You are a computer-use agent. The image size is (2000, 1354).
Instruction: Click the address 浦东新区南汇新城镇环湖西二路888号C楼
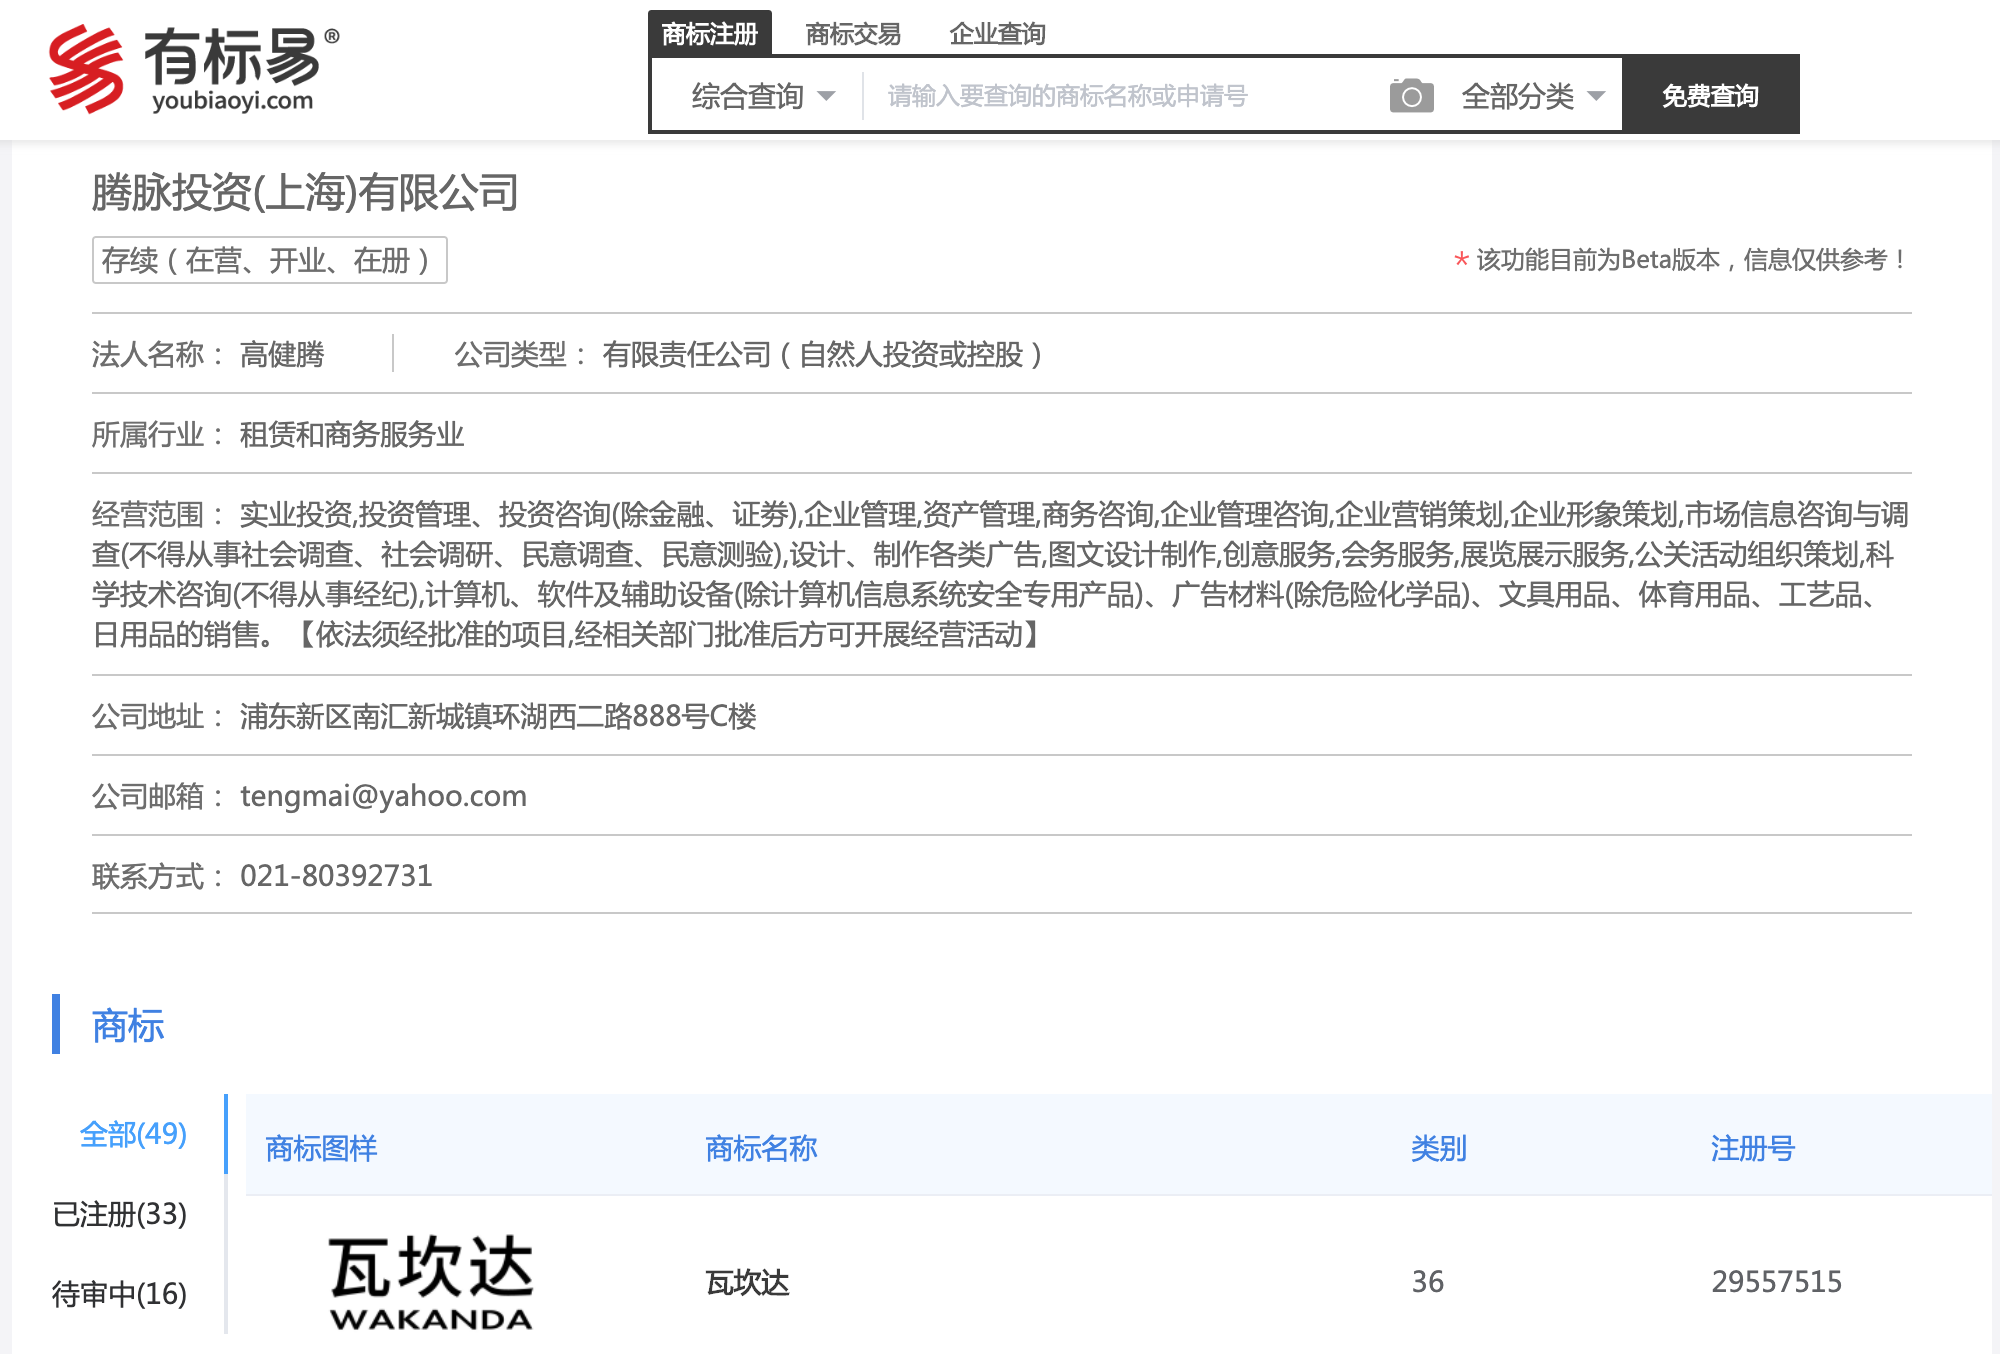click(498, 716)
